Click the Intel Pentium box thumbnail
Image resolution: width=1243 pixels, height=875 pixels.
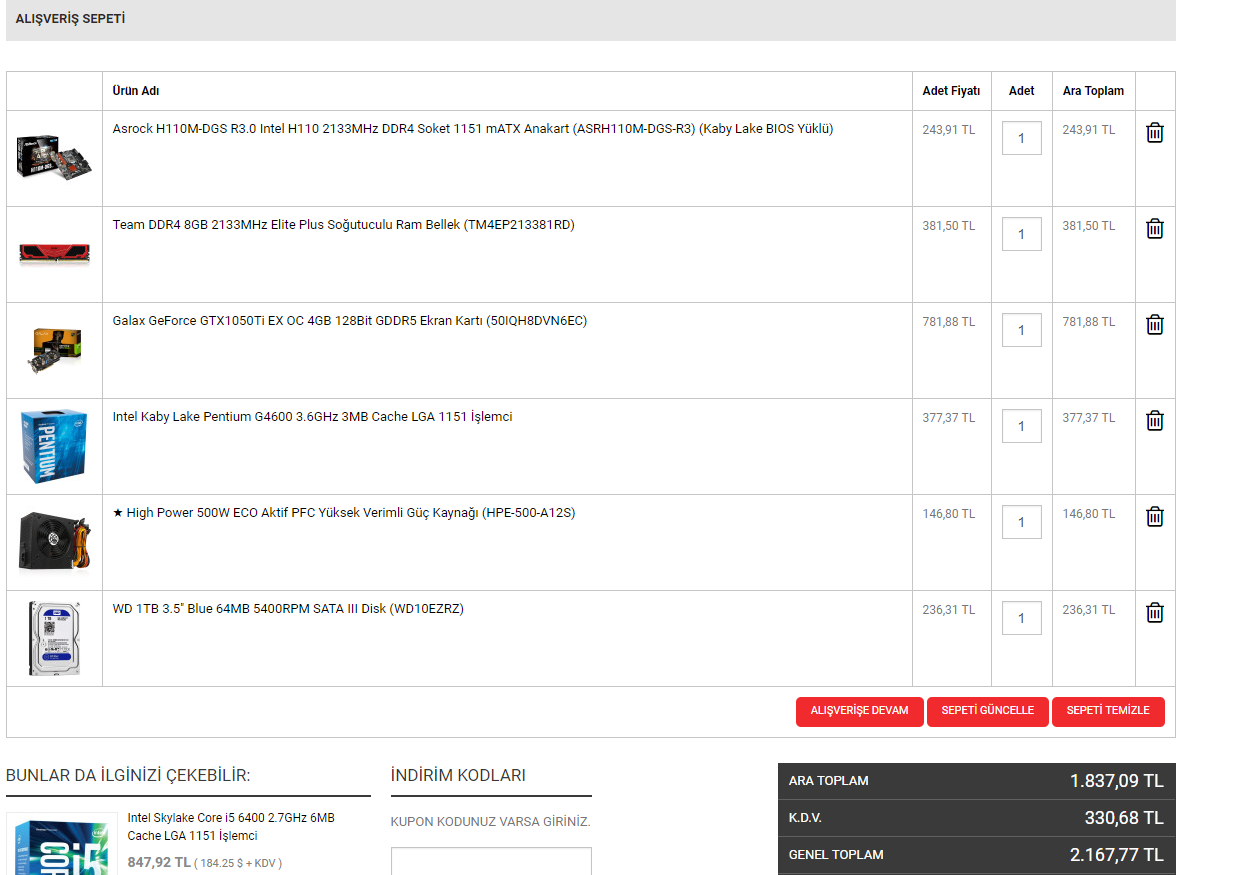point(54,446)
